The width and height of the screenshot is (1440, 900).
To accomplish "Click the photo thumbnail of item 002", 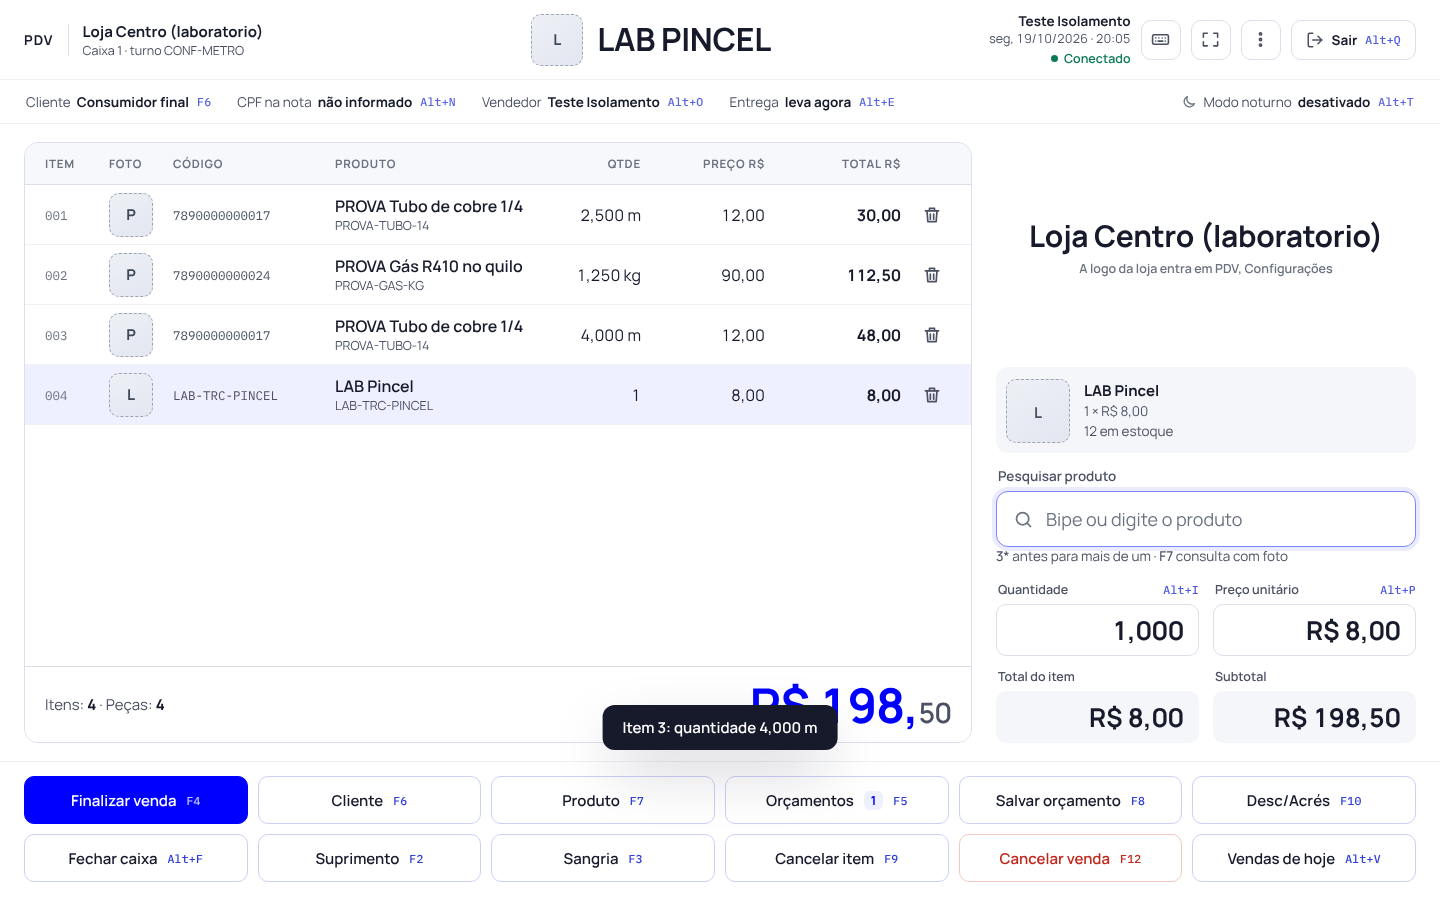I will [131, 275].
